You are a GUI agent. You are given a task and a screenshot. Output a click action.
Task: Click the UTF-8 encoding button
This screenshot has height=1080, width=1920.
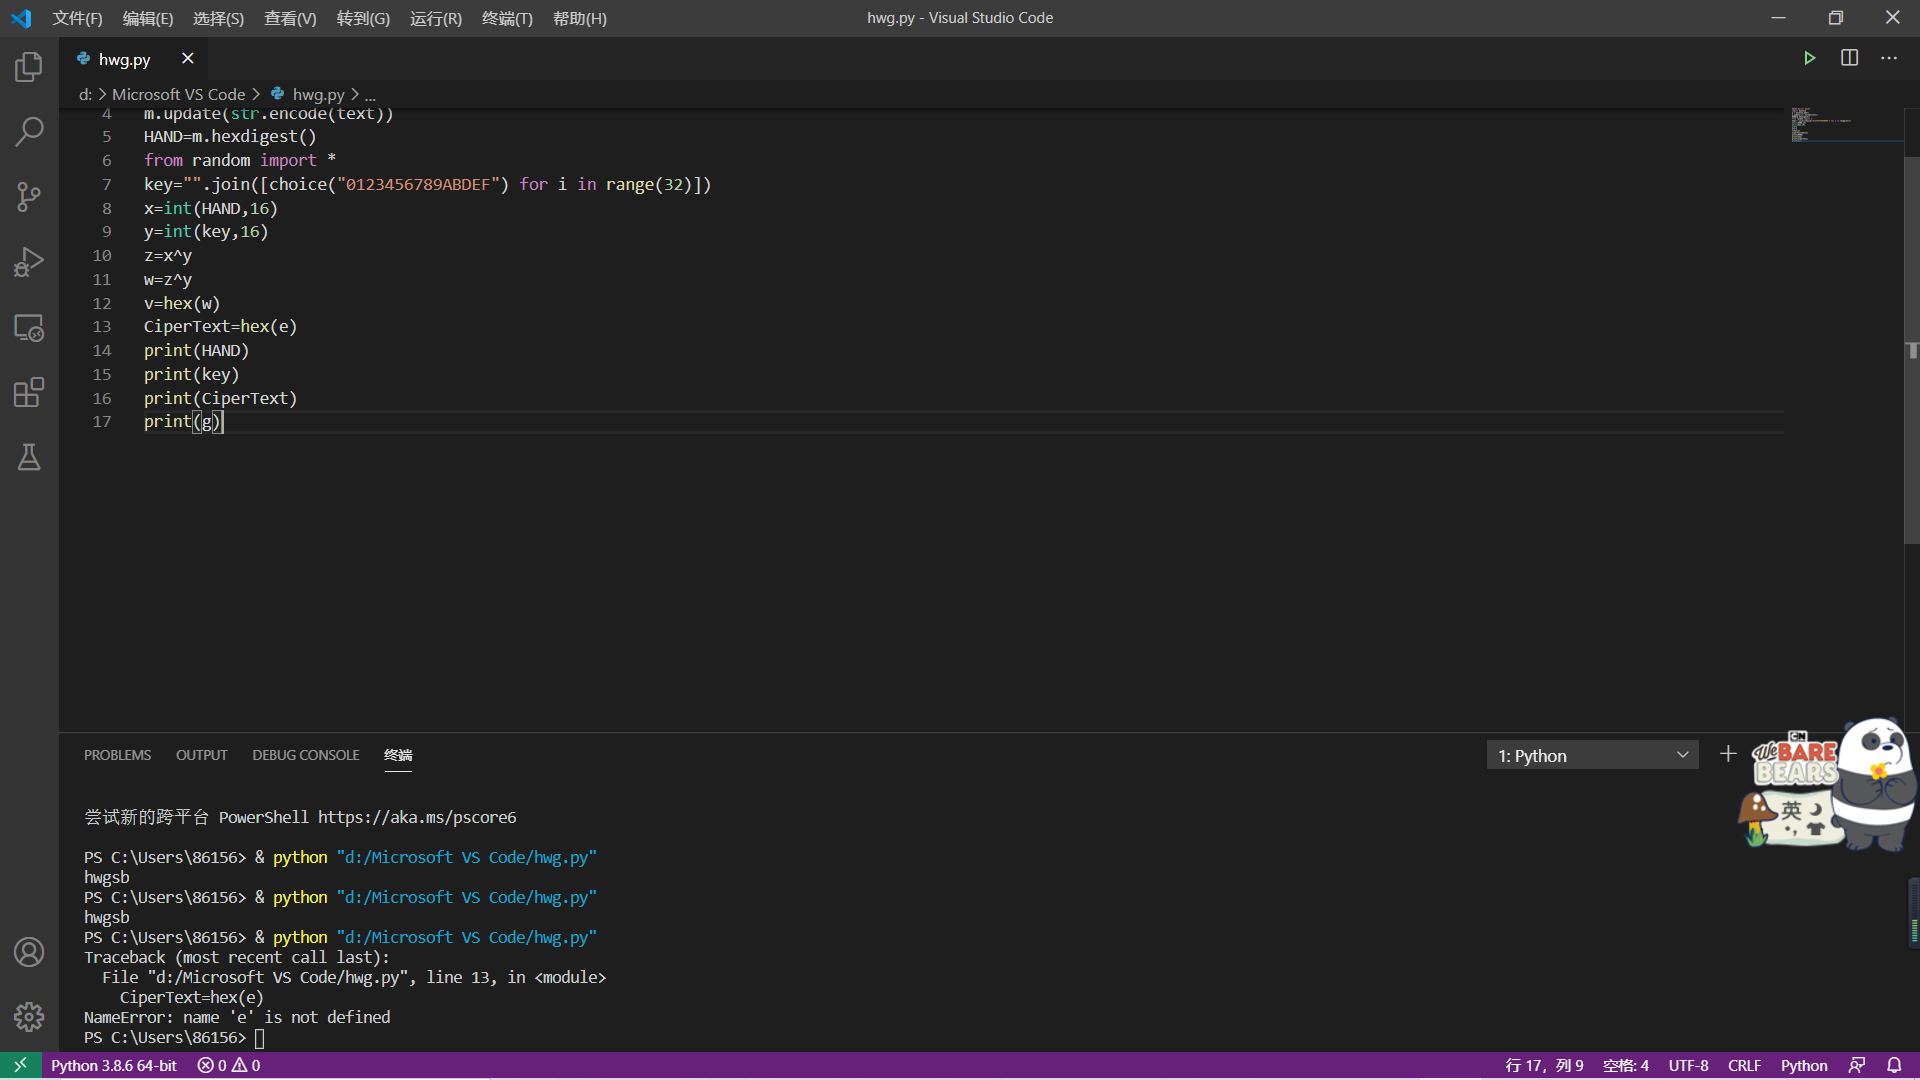click(x=1688, y=1066)
